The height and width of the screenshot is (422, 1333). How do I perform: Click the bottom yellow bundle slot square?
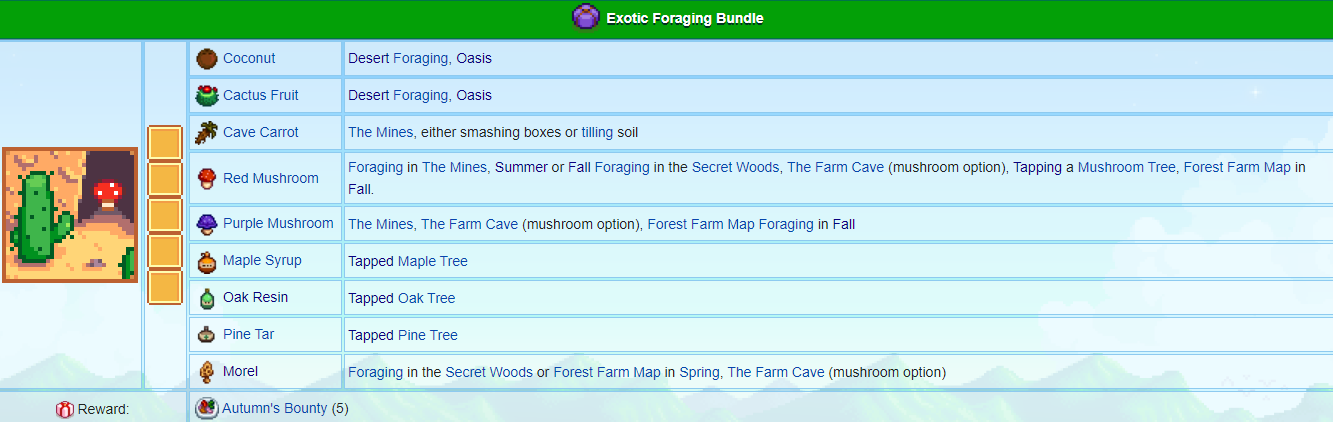click(x=164, y=288)
